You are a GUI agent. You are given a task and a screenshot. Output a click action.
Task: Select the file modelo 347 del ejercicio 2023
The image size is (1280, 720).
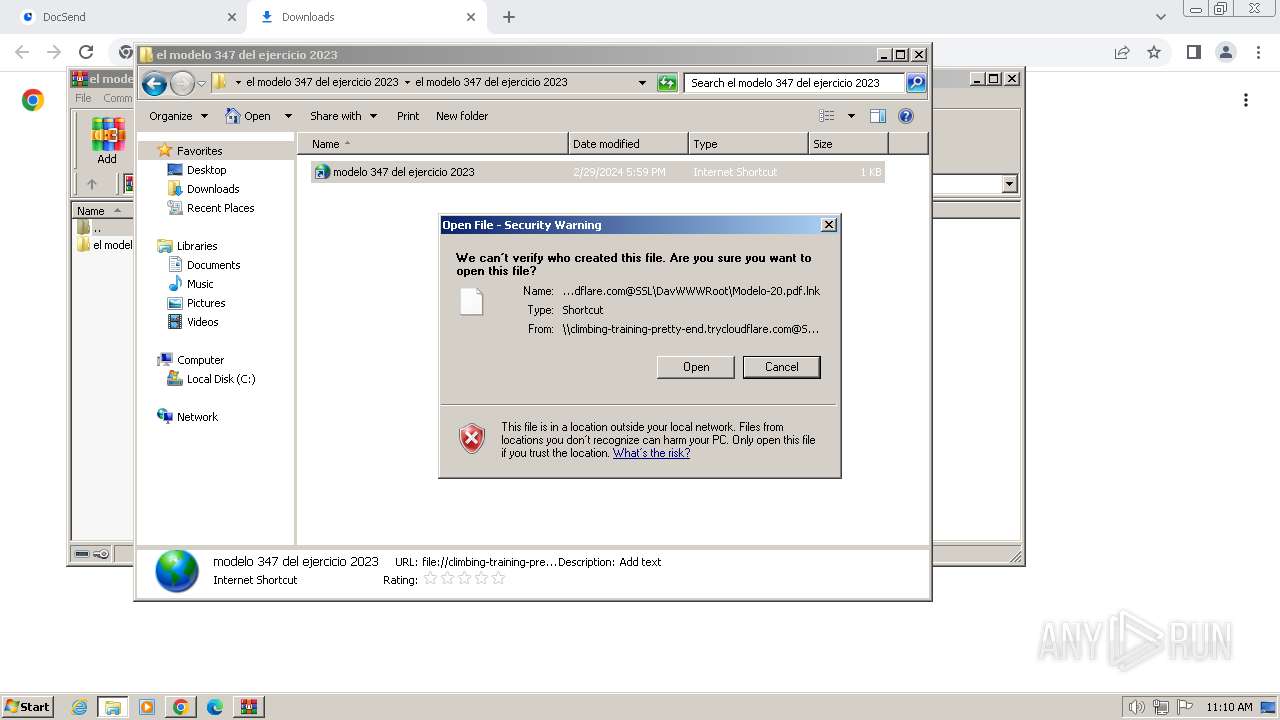(x=597, y=172)
